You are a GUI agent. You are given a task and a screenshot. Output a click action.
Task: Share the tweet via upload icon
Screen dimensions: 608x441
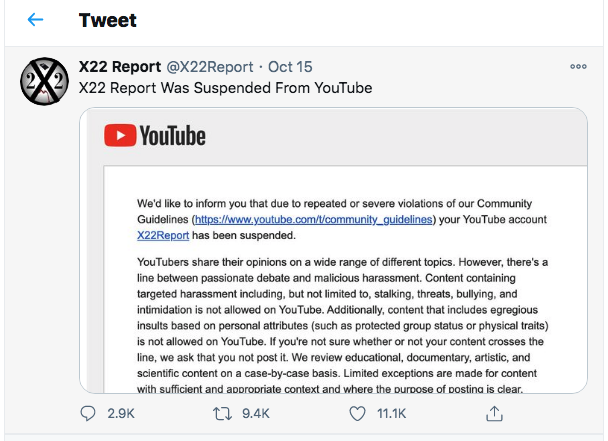[494, 413]
